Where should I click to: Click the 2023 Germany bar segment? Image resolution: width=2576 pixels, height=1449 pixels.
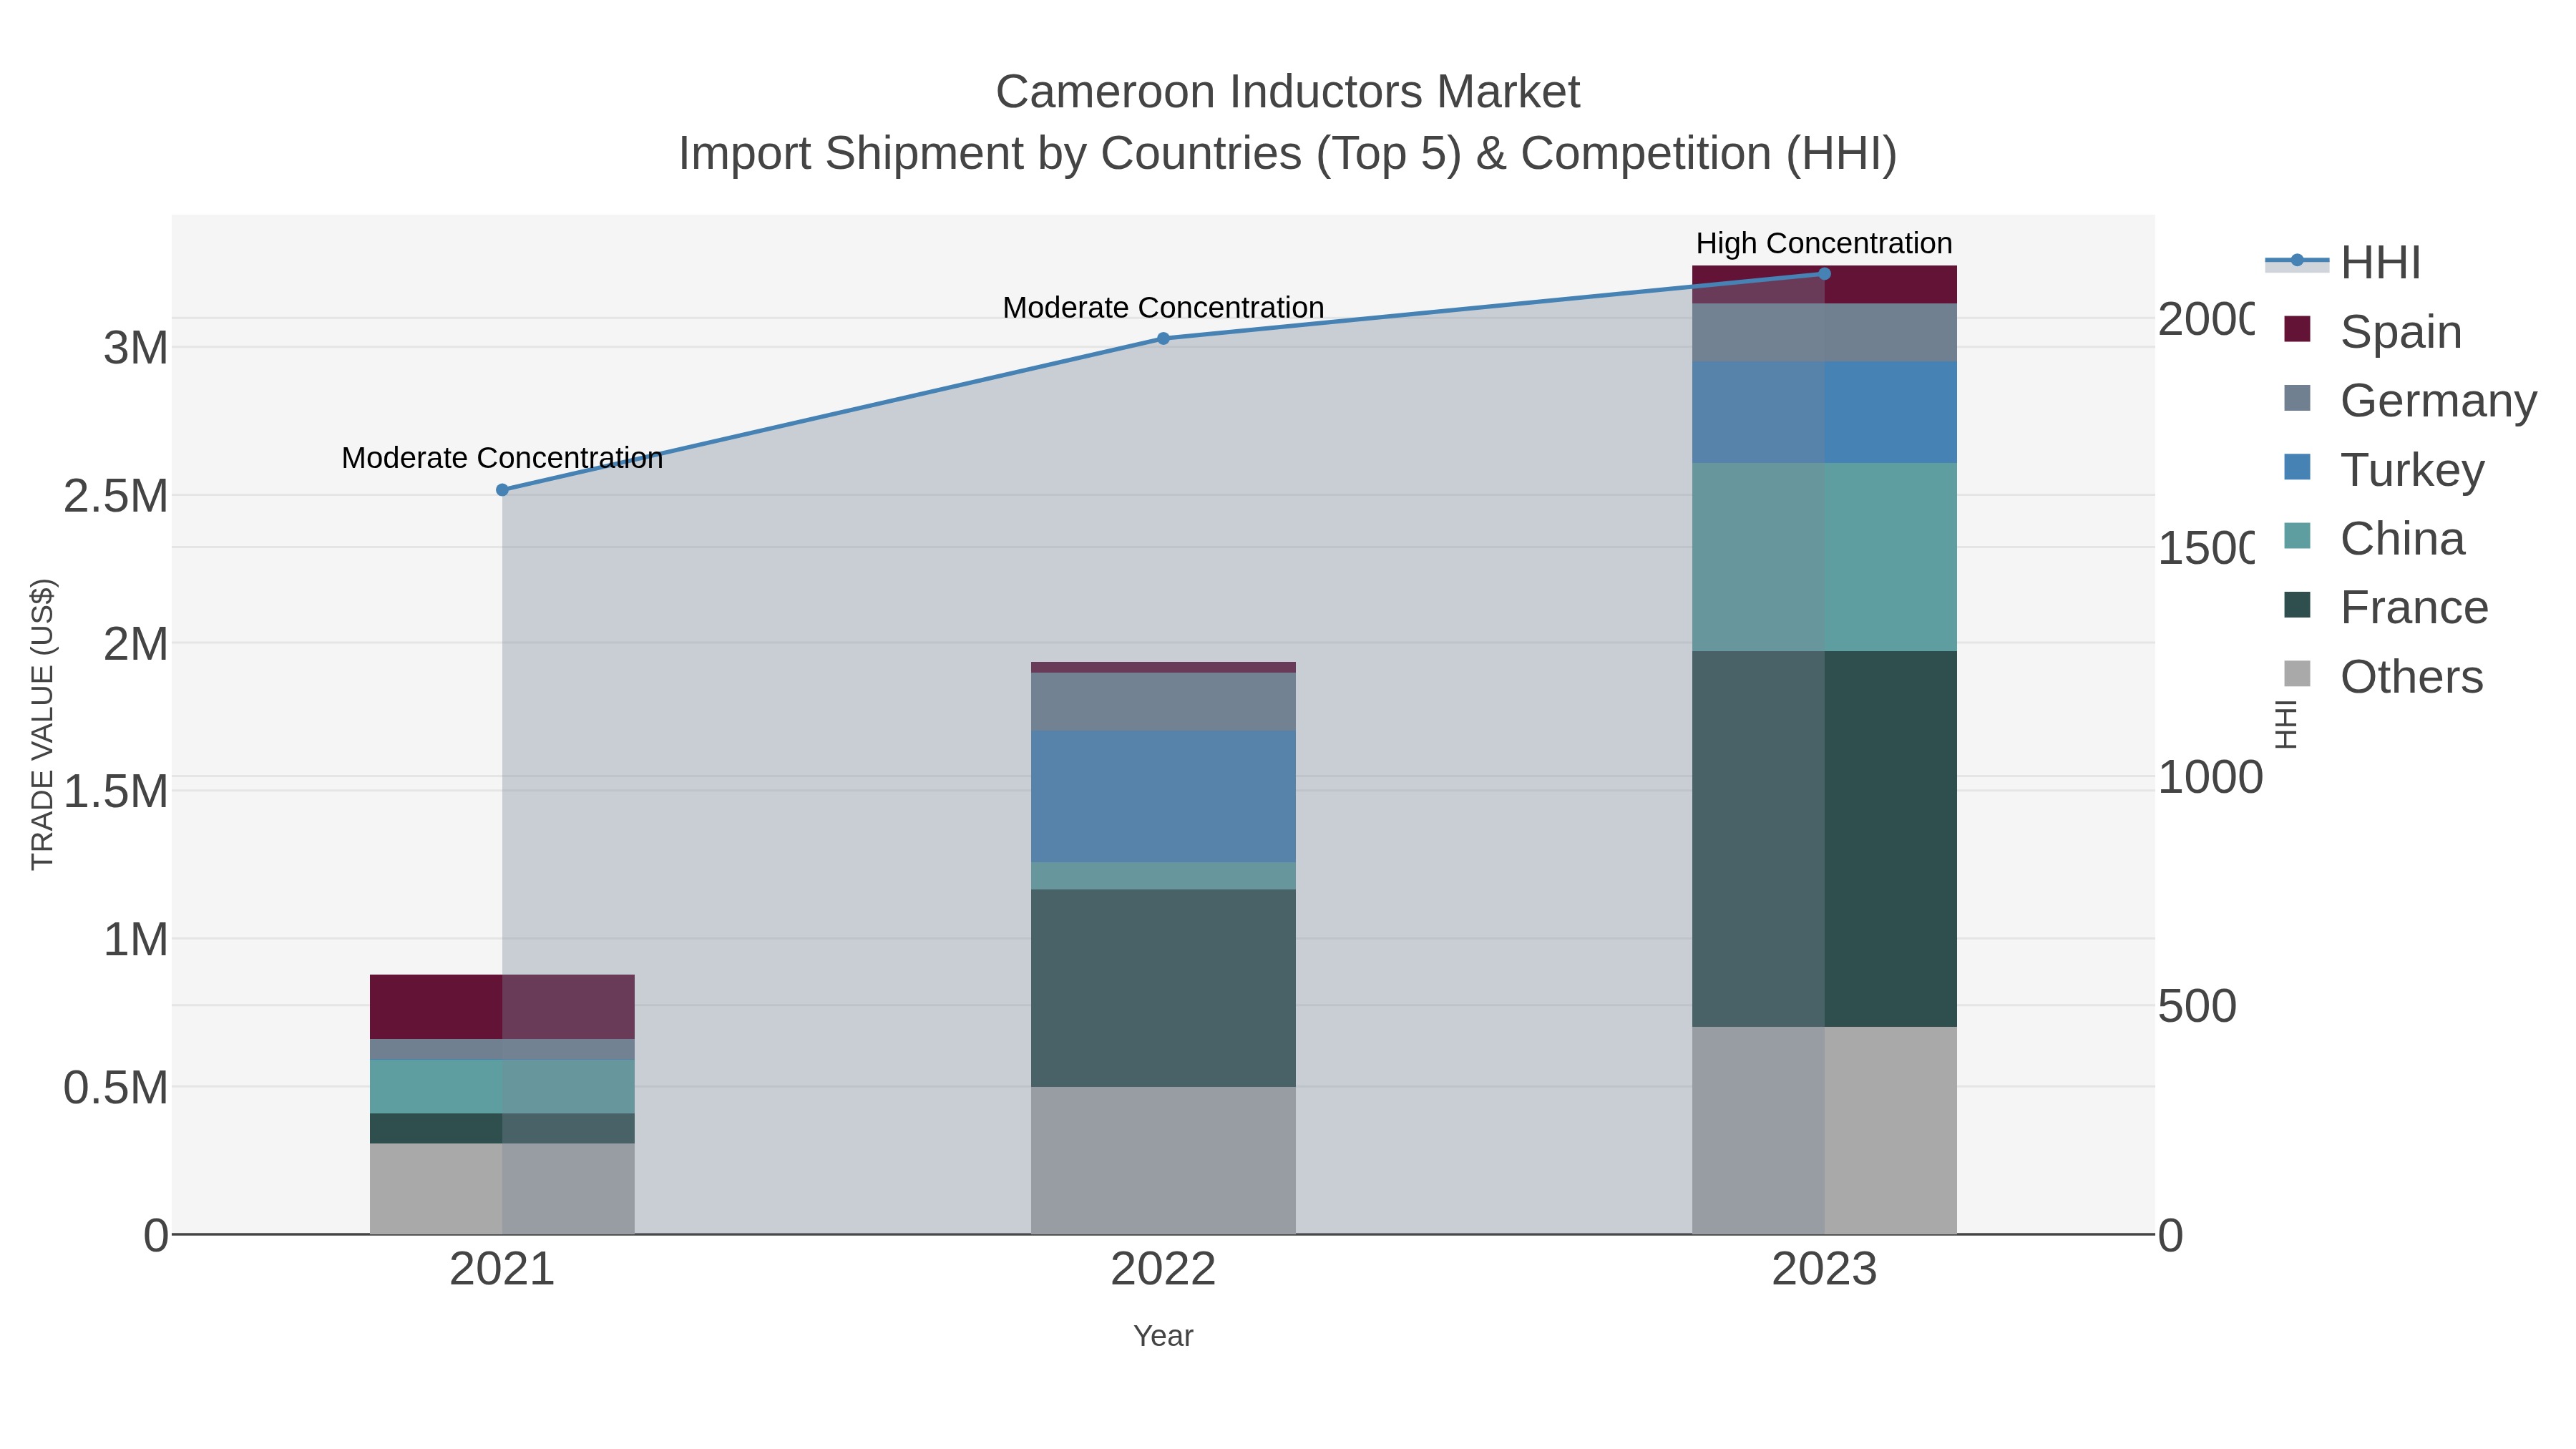pos(1824,333)
